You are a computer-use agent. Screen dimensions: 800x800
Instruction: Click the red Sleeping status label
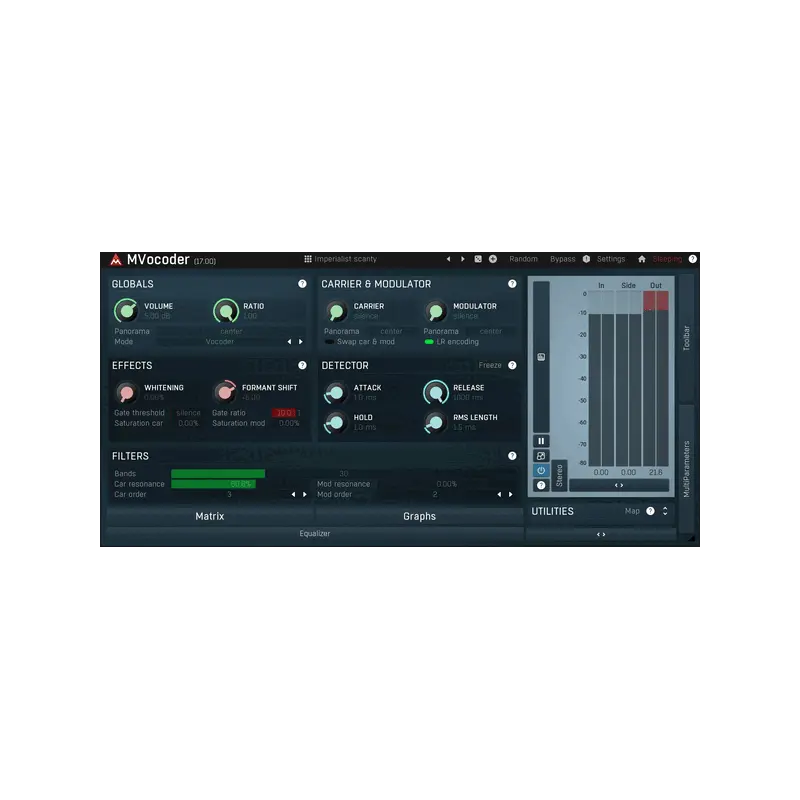pos(667,259)
